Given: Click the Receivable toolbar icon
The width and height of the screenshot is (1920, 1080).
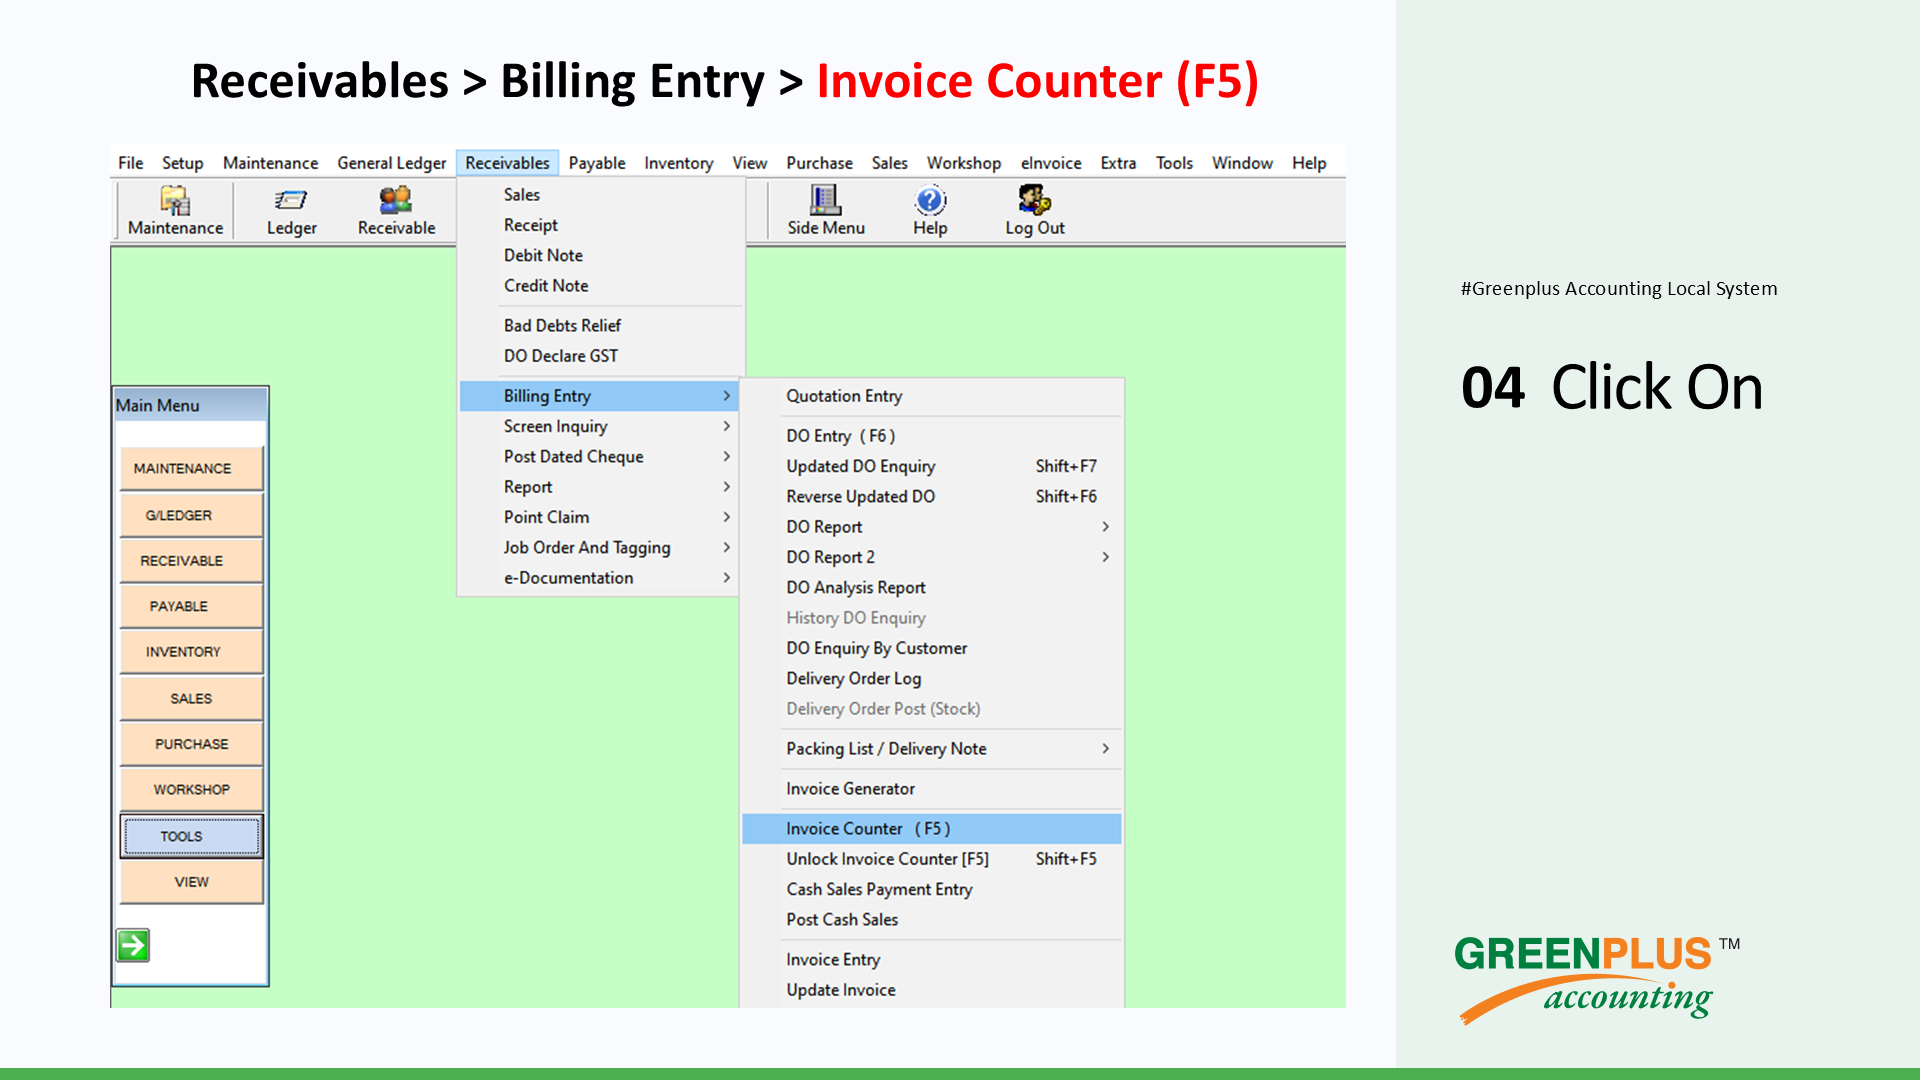Looking at the screenshot, I should click(x=396, y=211).
